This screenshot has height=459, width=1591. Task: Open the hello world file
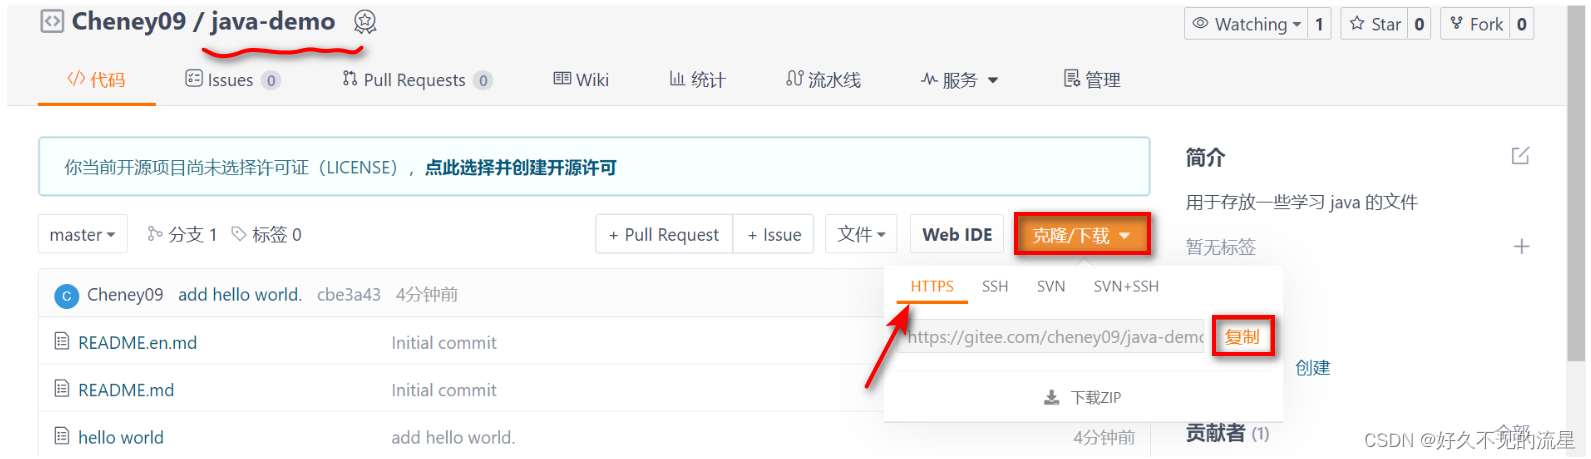click(x=121, y=437)
